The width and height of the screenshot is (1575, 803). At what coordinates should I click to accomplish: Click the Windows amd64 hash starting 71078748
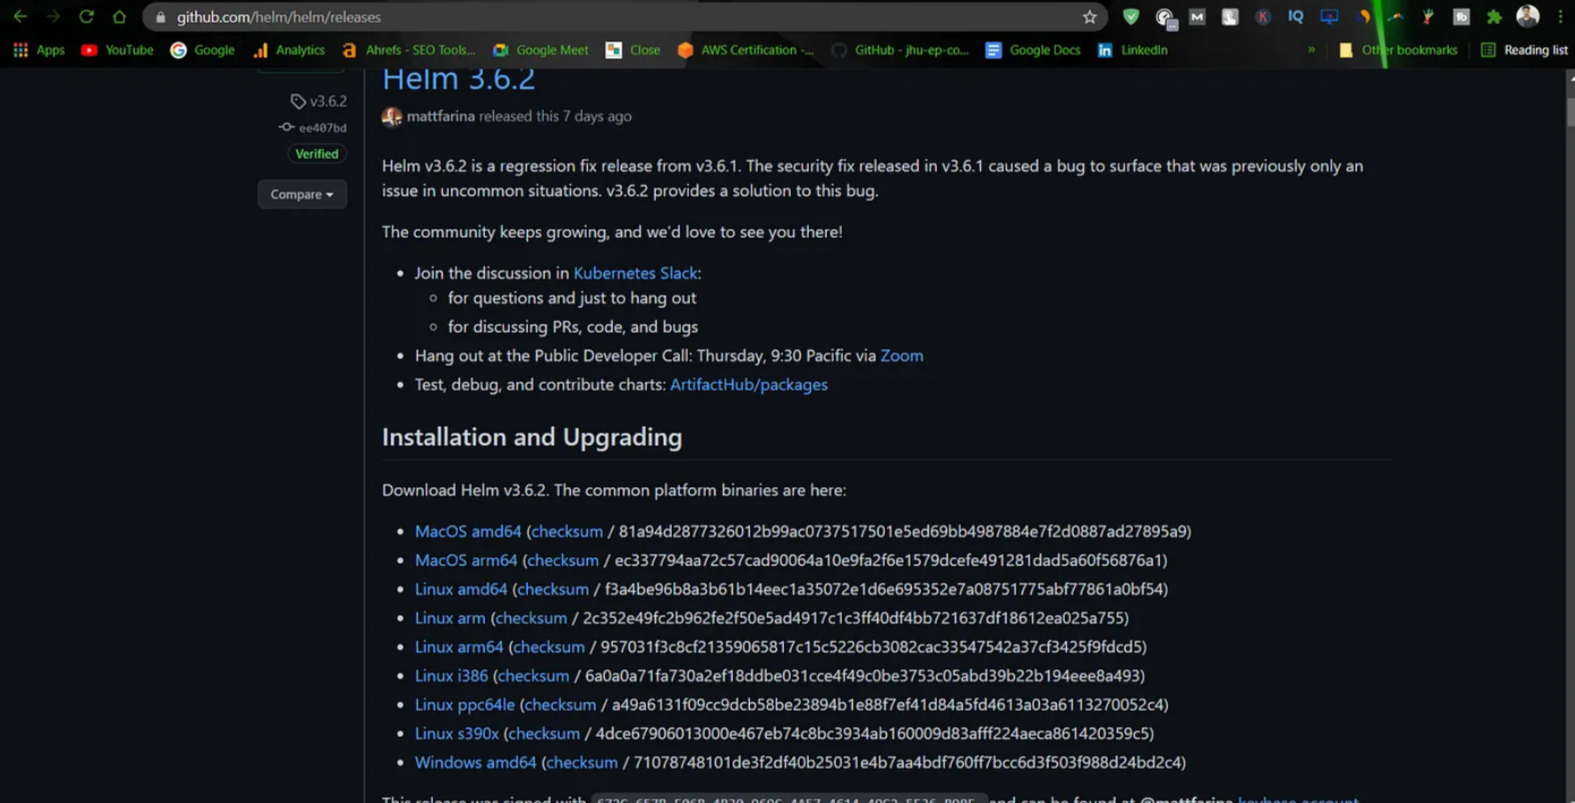click(907, 762)
